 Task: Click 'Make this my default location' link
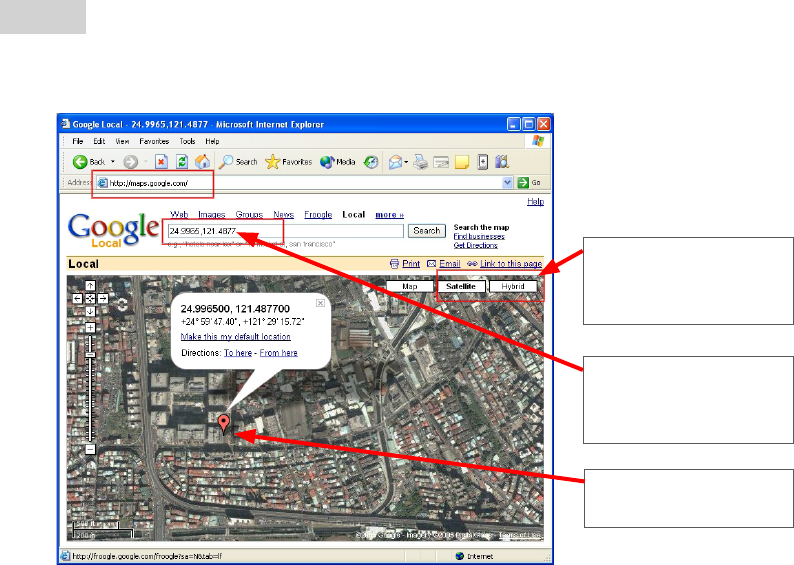tap(235, 337)
